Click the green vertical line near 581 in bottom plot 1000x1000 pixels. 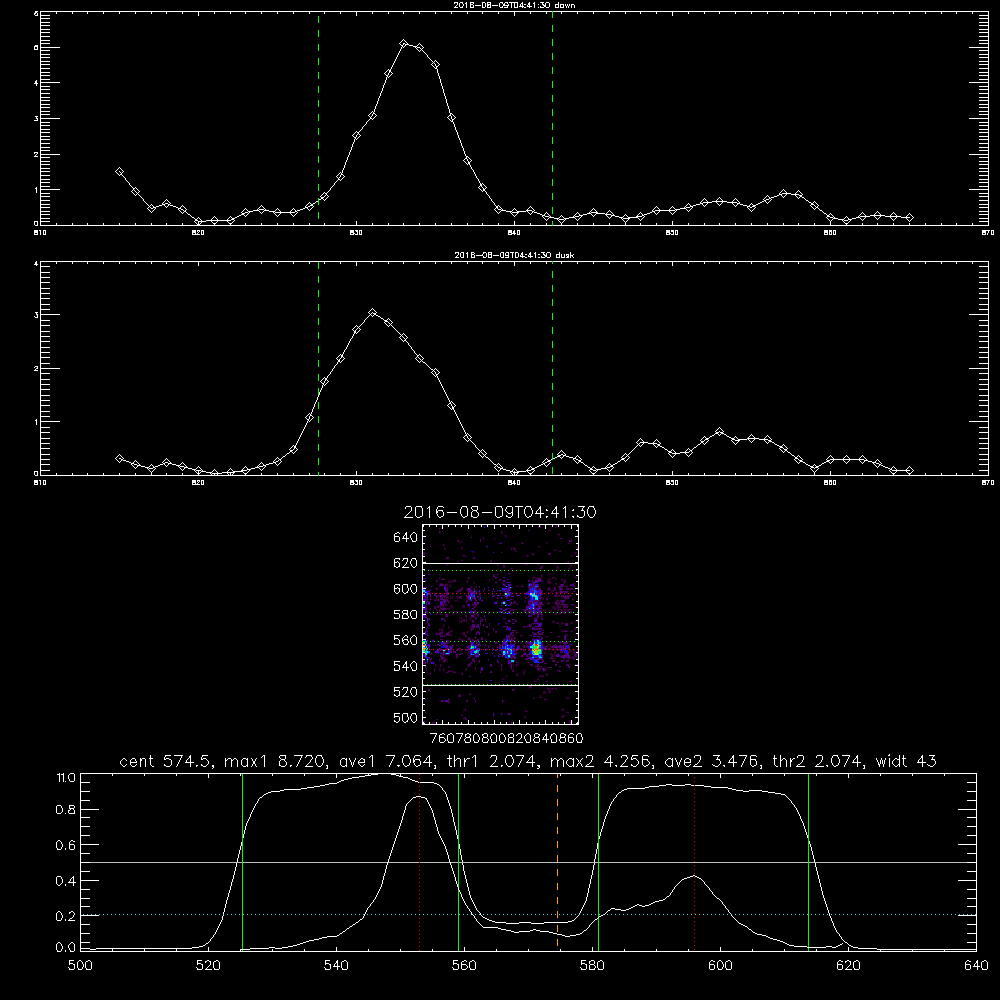pos(598,861)
